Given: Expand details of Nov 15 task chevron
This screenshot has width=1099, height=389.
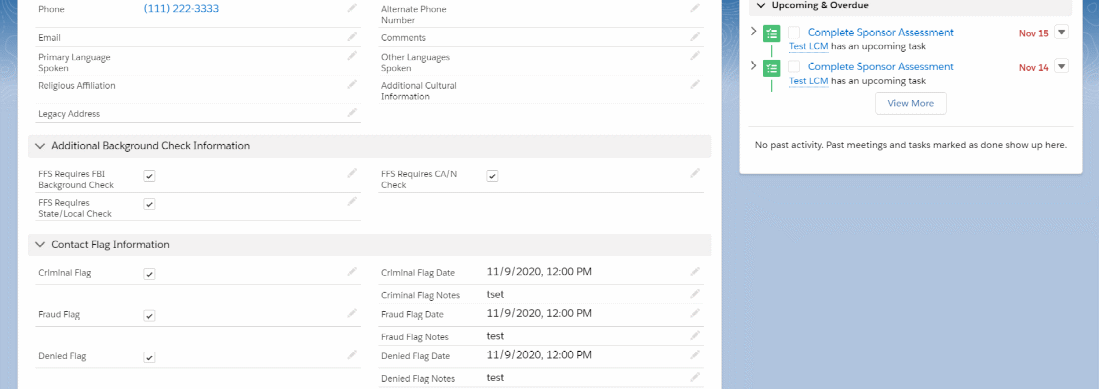Looking at the screenshot, I should 753,32.
